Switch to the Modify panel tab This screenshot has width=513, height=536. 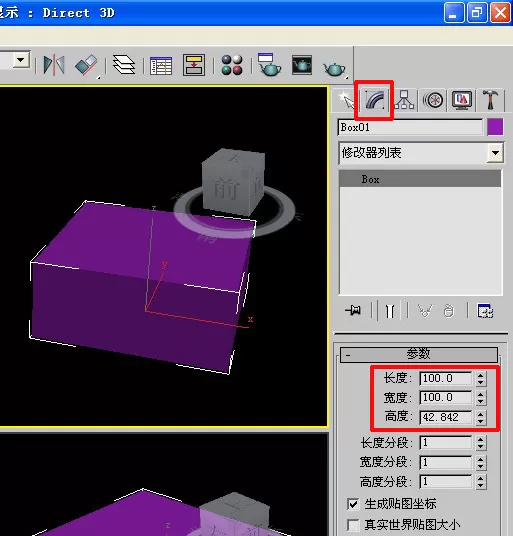point(375,100)
